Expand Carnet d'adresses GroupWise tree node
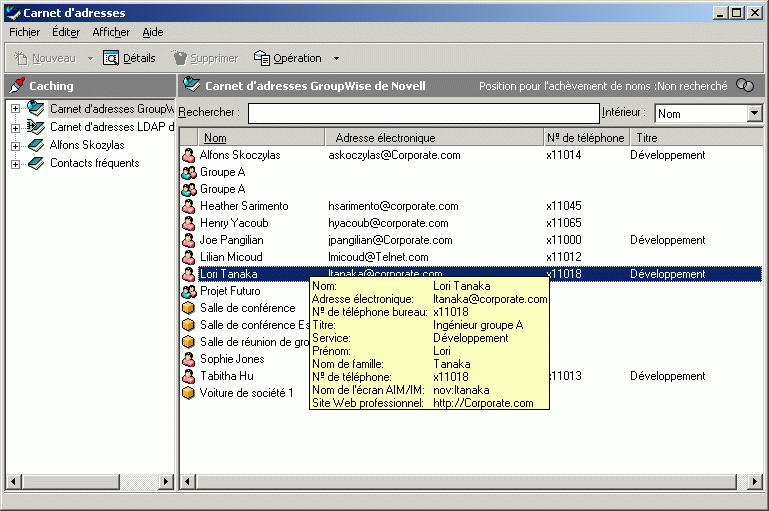 (15, 109)
